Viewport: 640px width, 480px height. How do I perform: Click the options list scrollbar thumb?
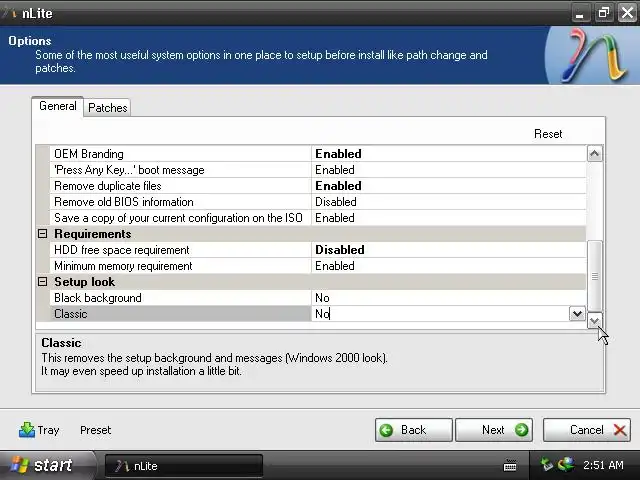595,276
